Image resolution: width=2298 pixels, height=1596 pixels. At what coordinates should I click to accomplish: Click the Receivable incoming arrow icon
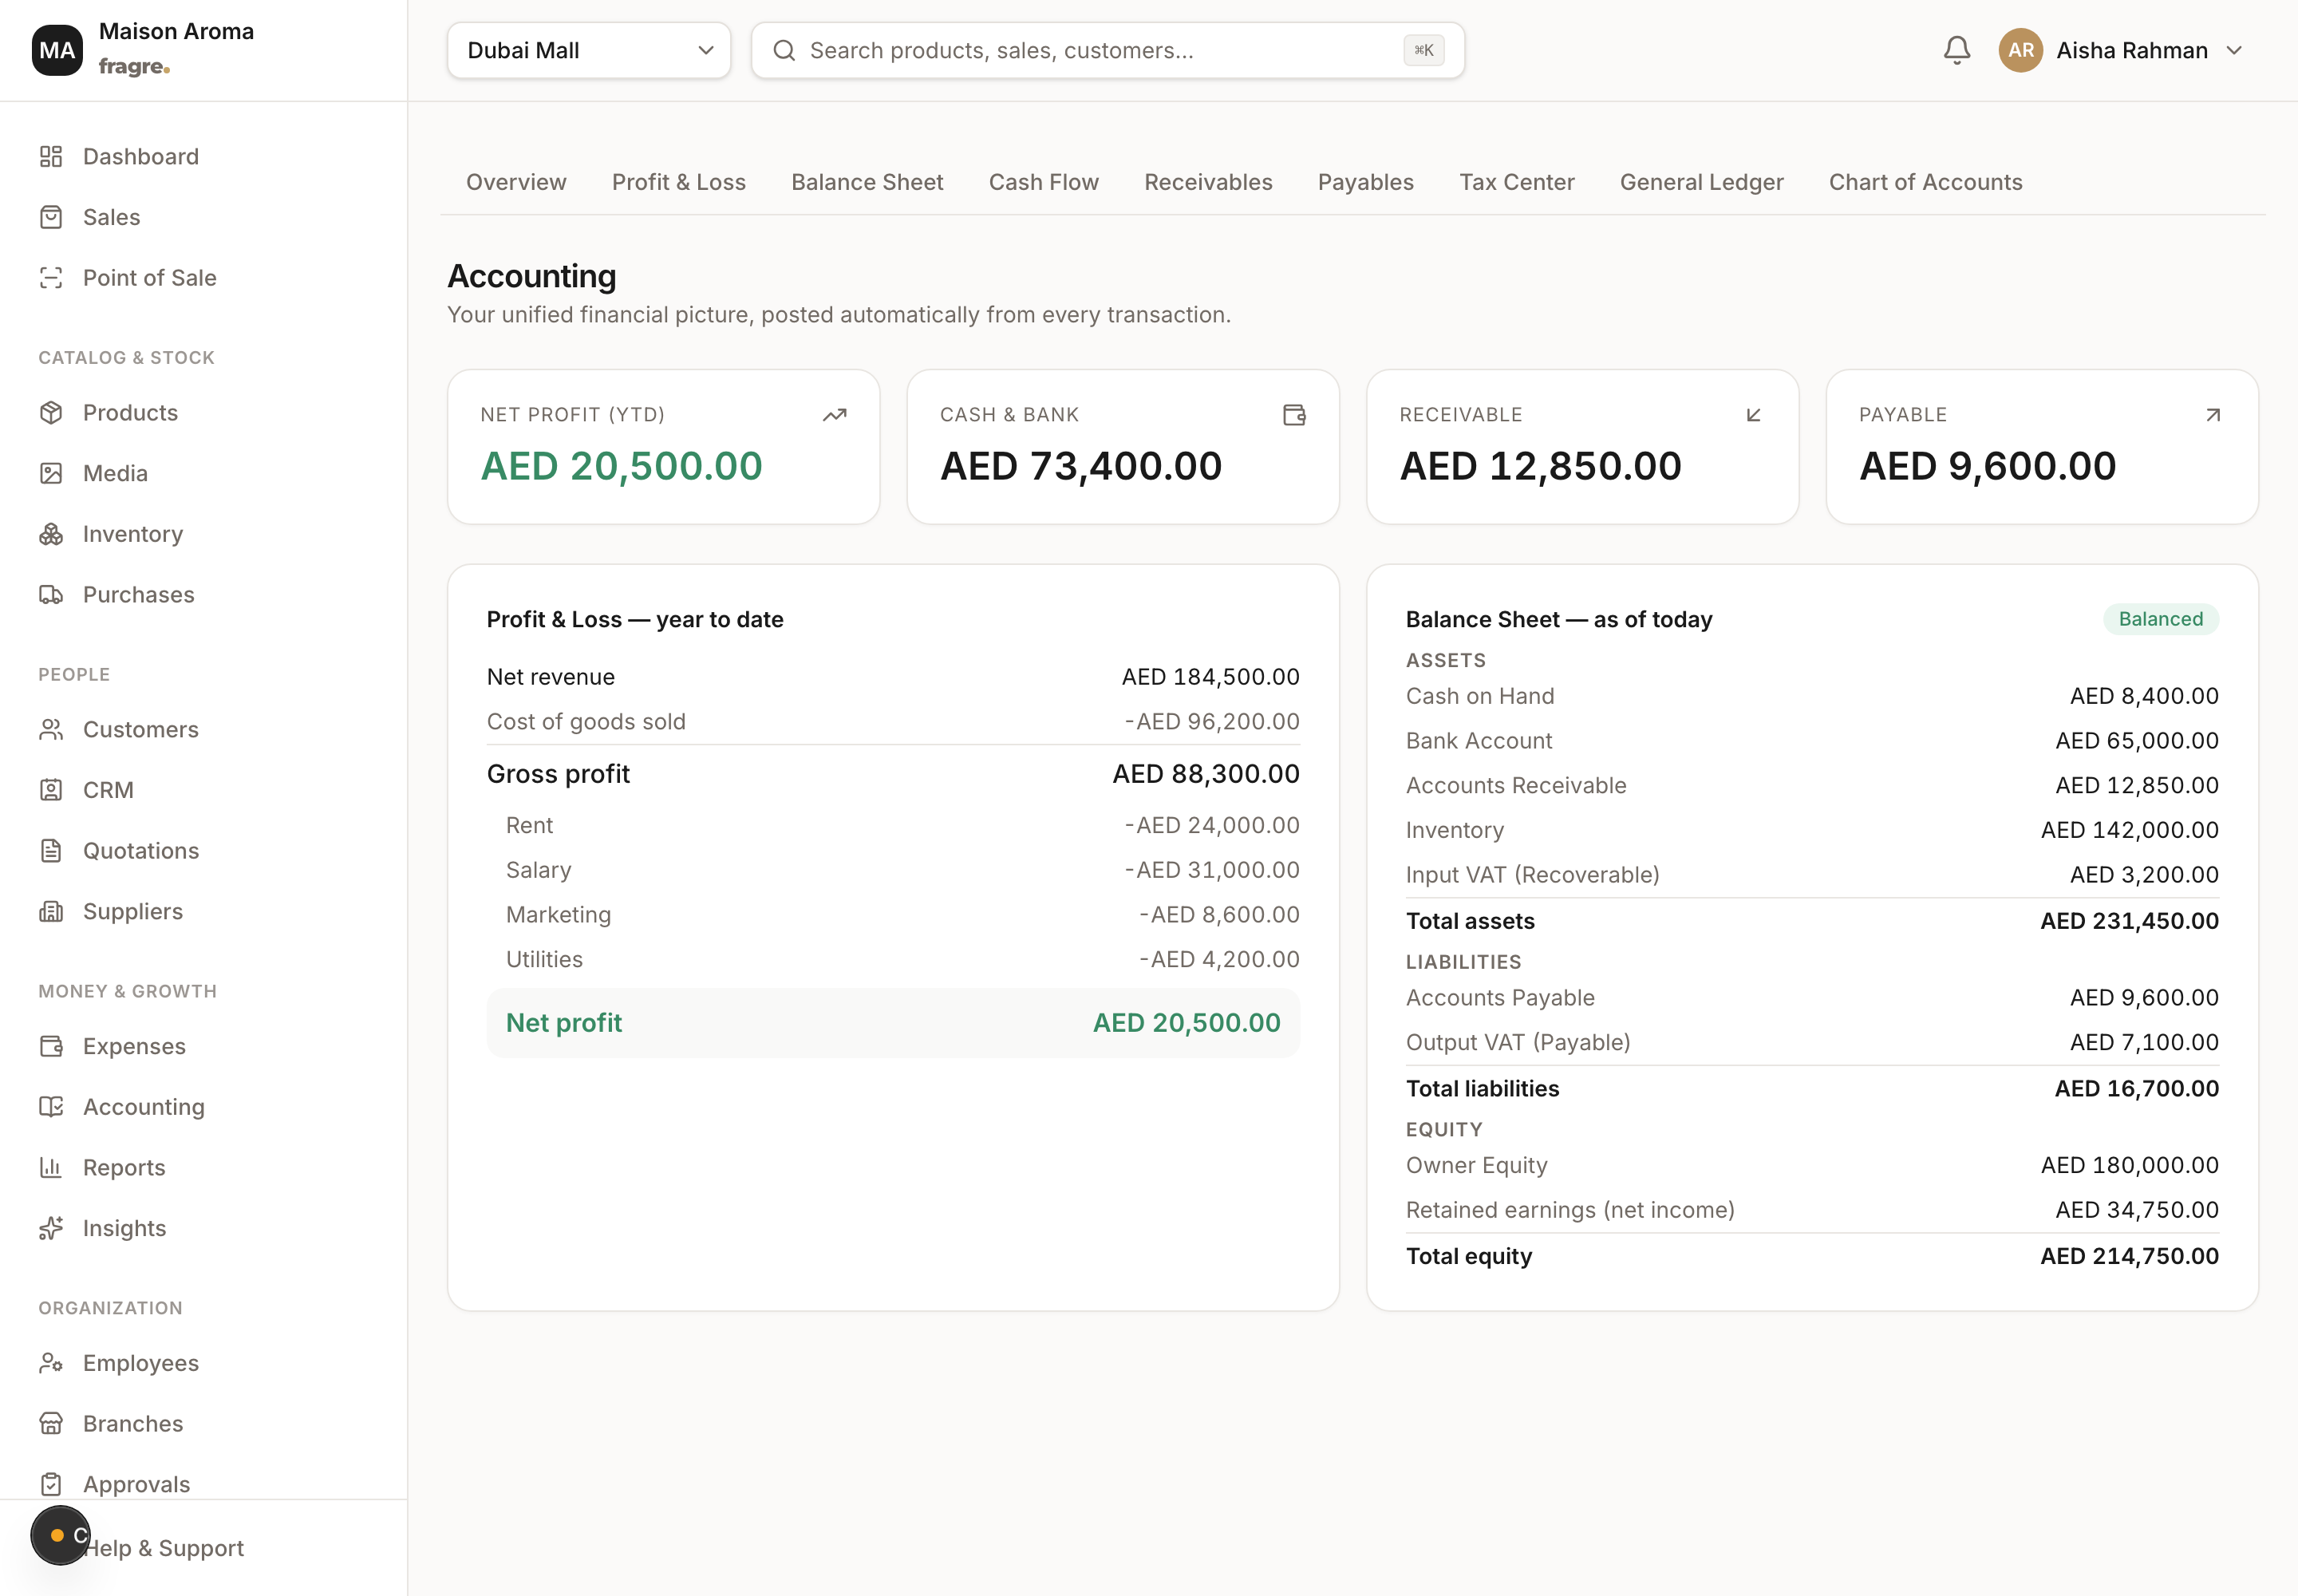[1754, 415]
